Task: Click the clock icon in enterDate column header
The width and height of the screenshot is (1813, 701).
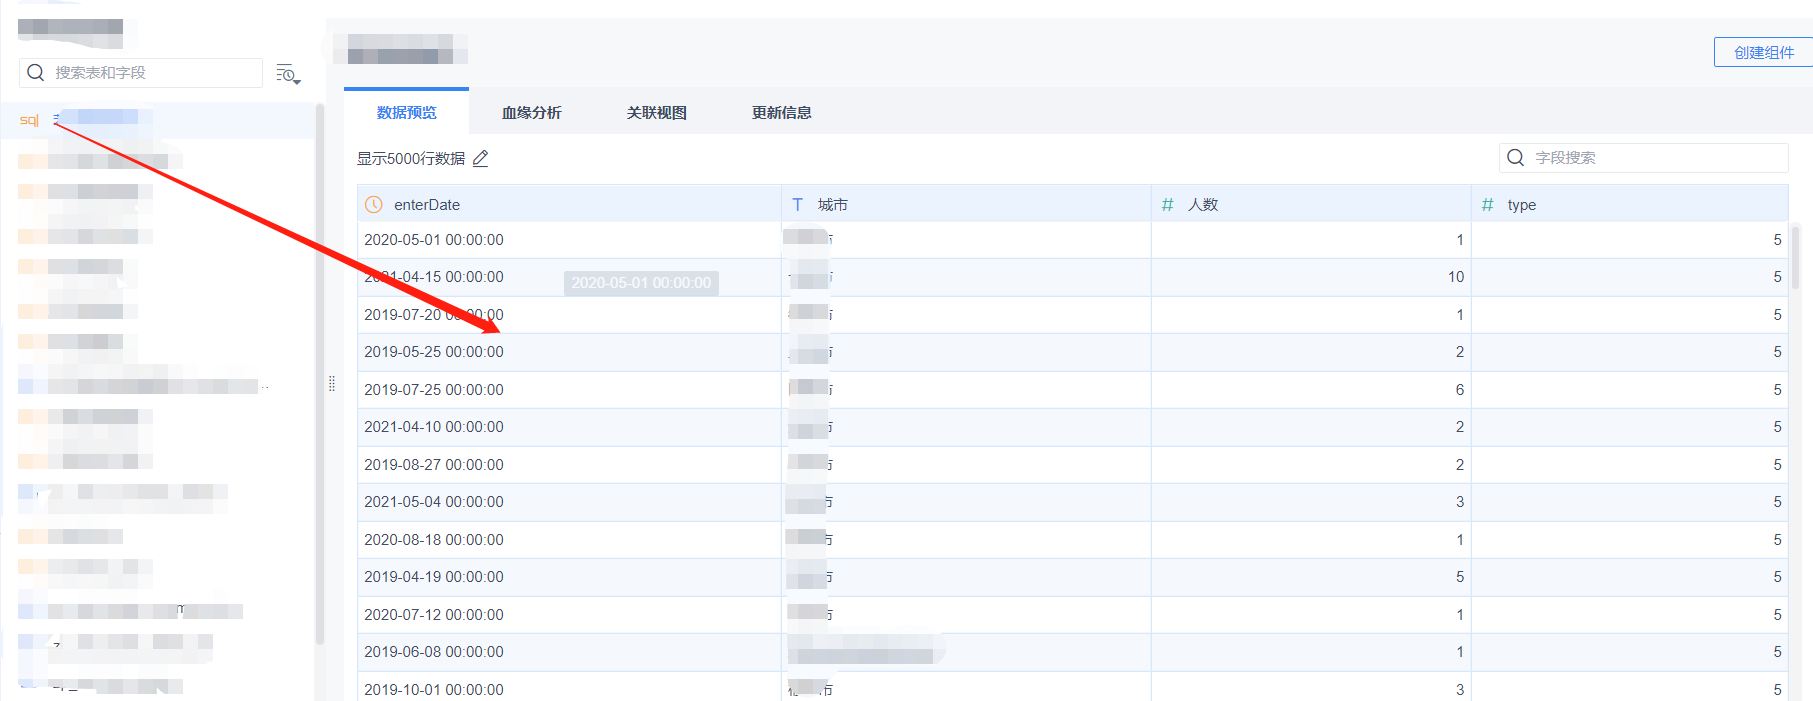Action: pyautogui.click(x=374, y=204)
